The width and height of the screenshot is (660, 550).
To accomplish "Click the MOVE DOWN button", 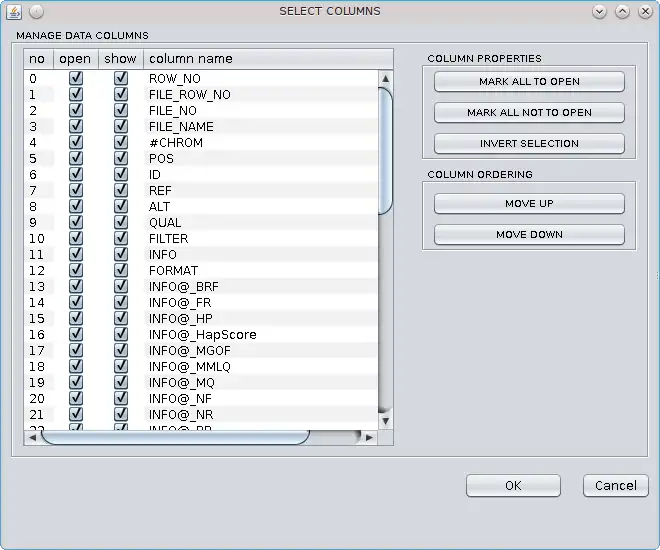I will (529, 234).
